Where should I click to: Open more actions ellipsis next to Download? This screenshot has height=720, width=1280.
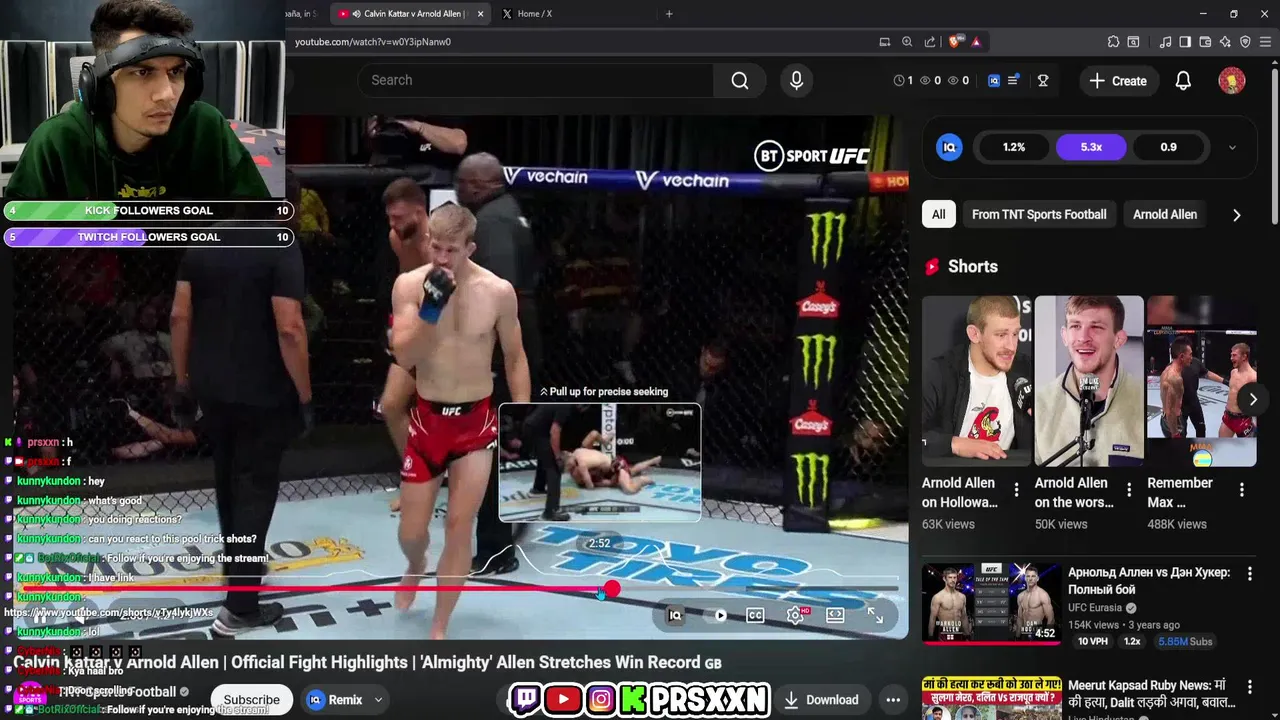coord(893,700)
